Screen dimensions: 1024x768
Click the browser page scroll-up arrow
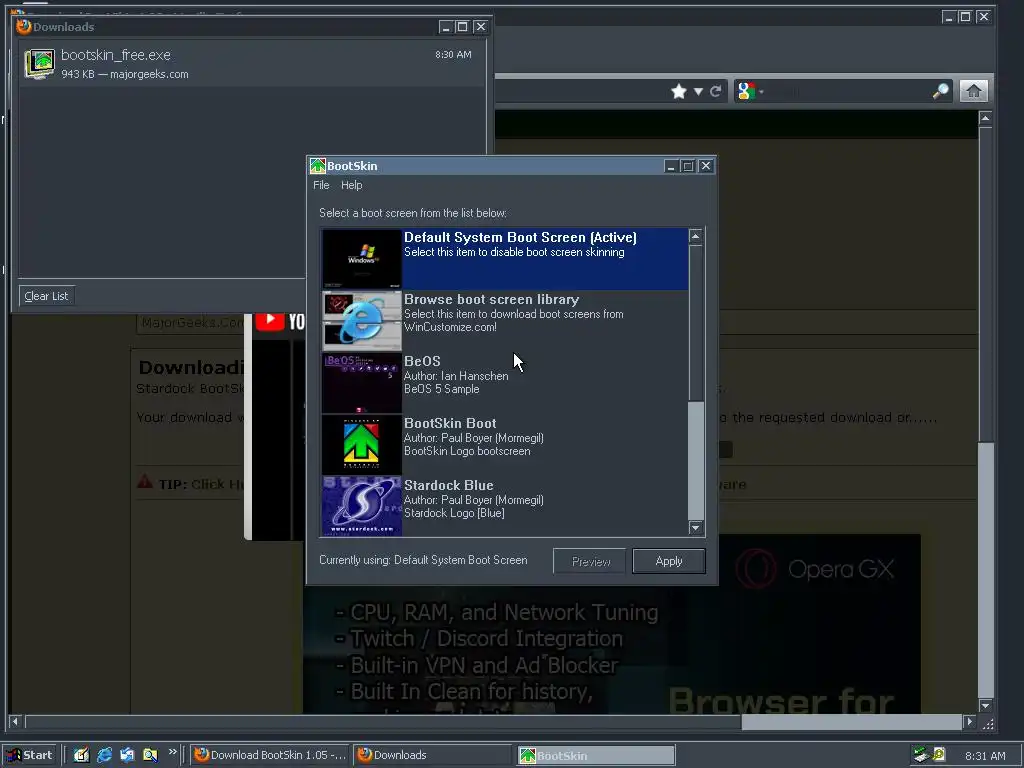click(985, 119)
